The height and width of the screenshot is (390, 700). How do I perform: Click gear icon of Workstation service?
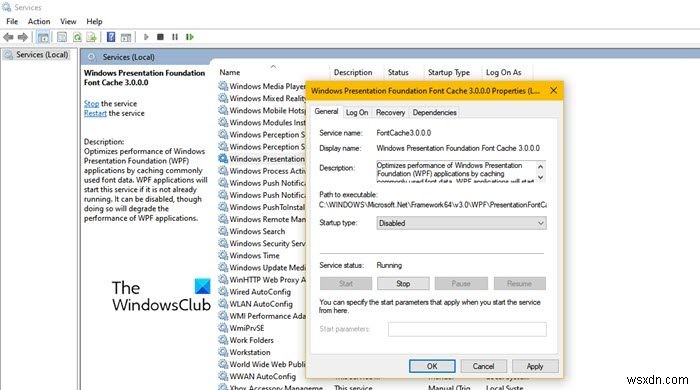(x=223, y=352)
